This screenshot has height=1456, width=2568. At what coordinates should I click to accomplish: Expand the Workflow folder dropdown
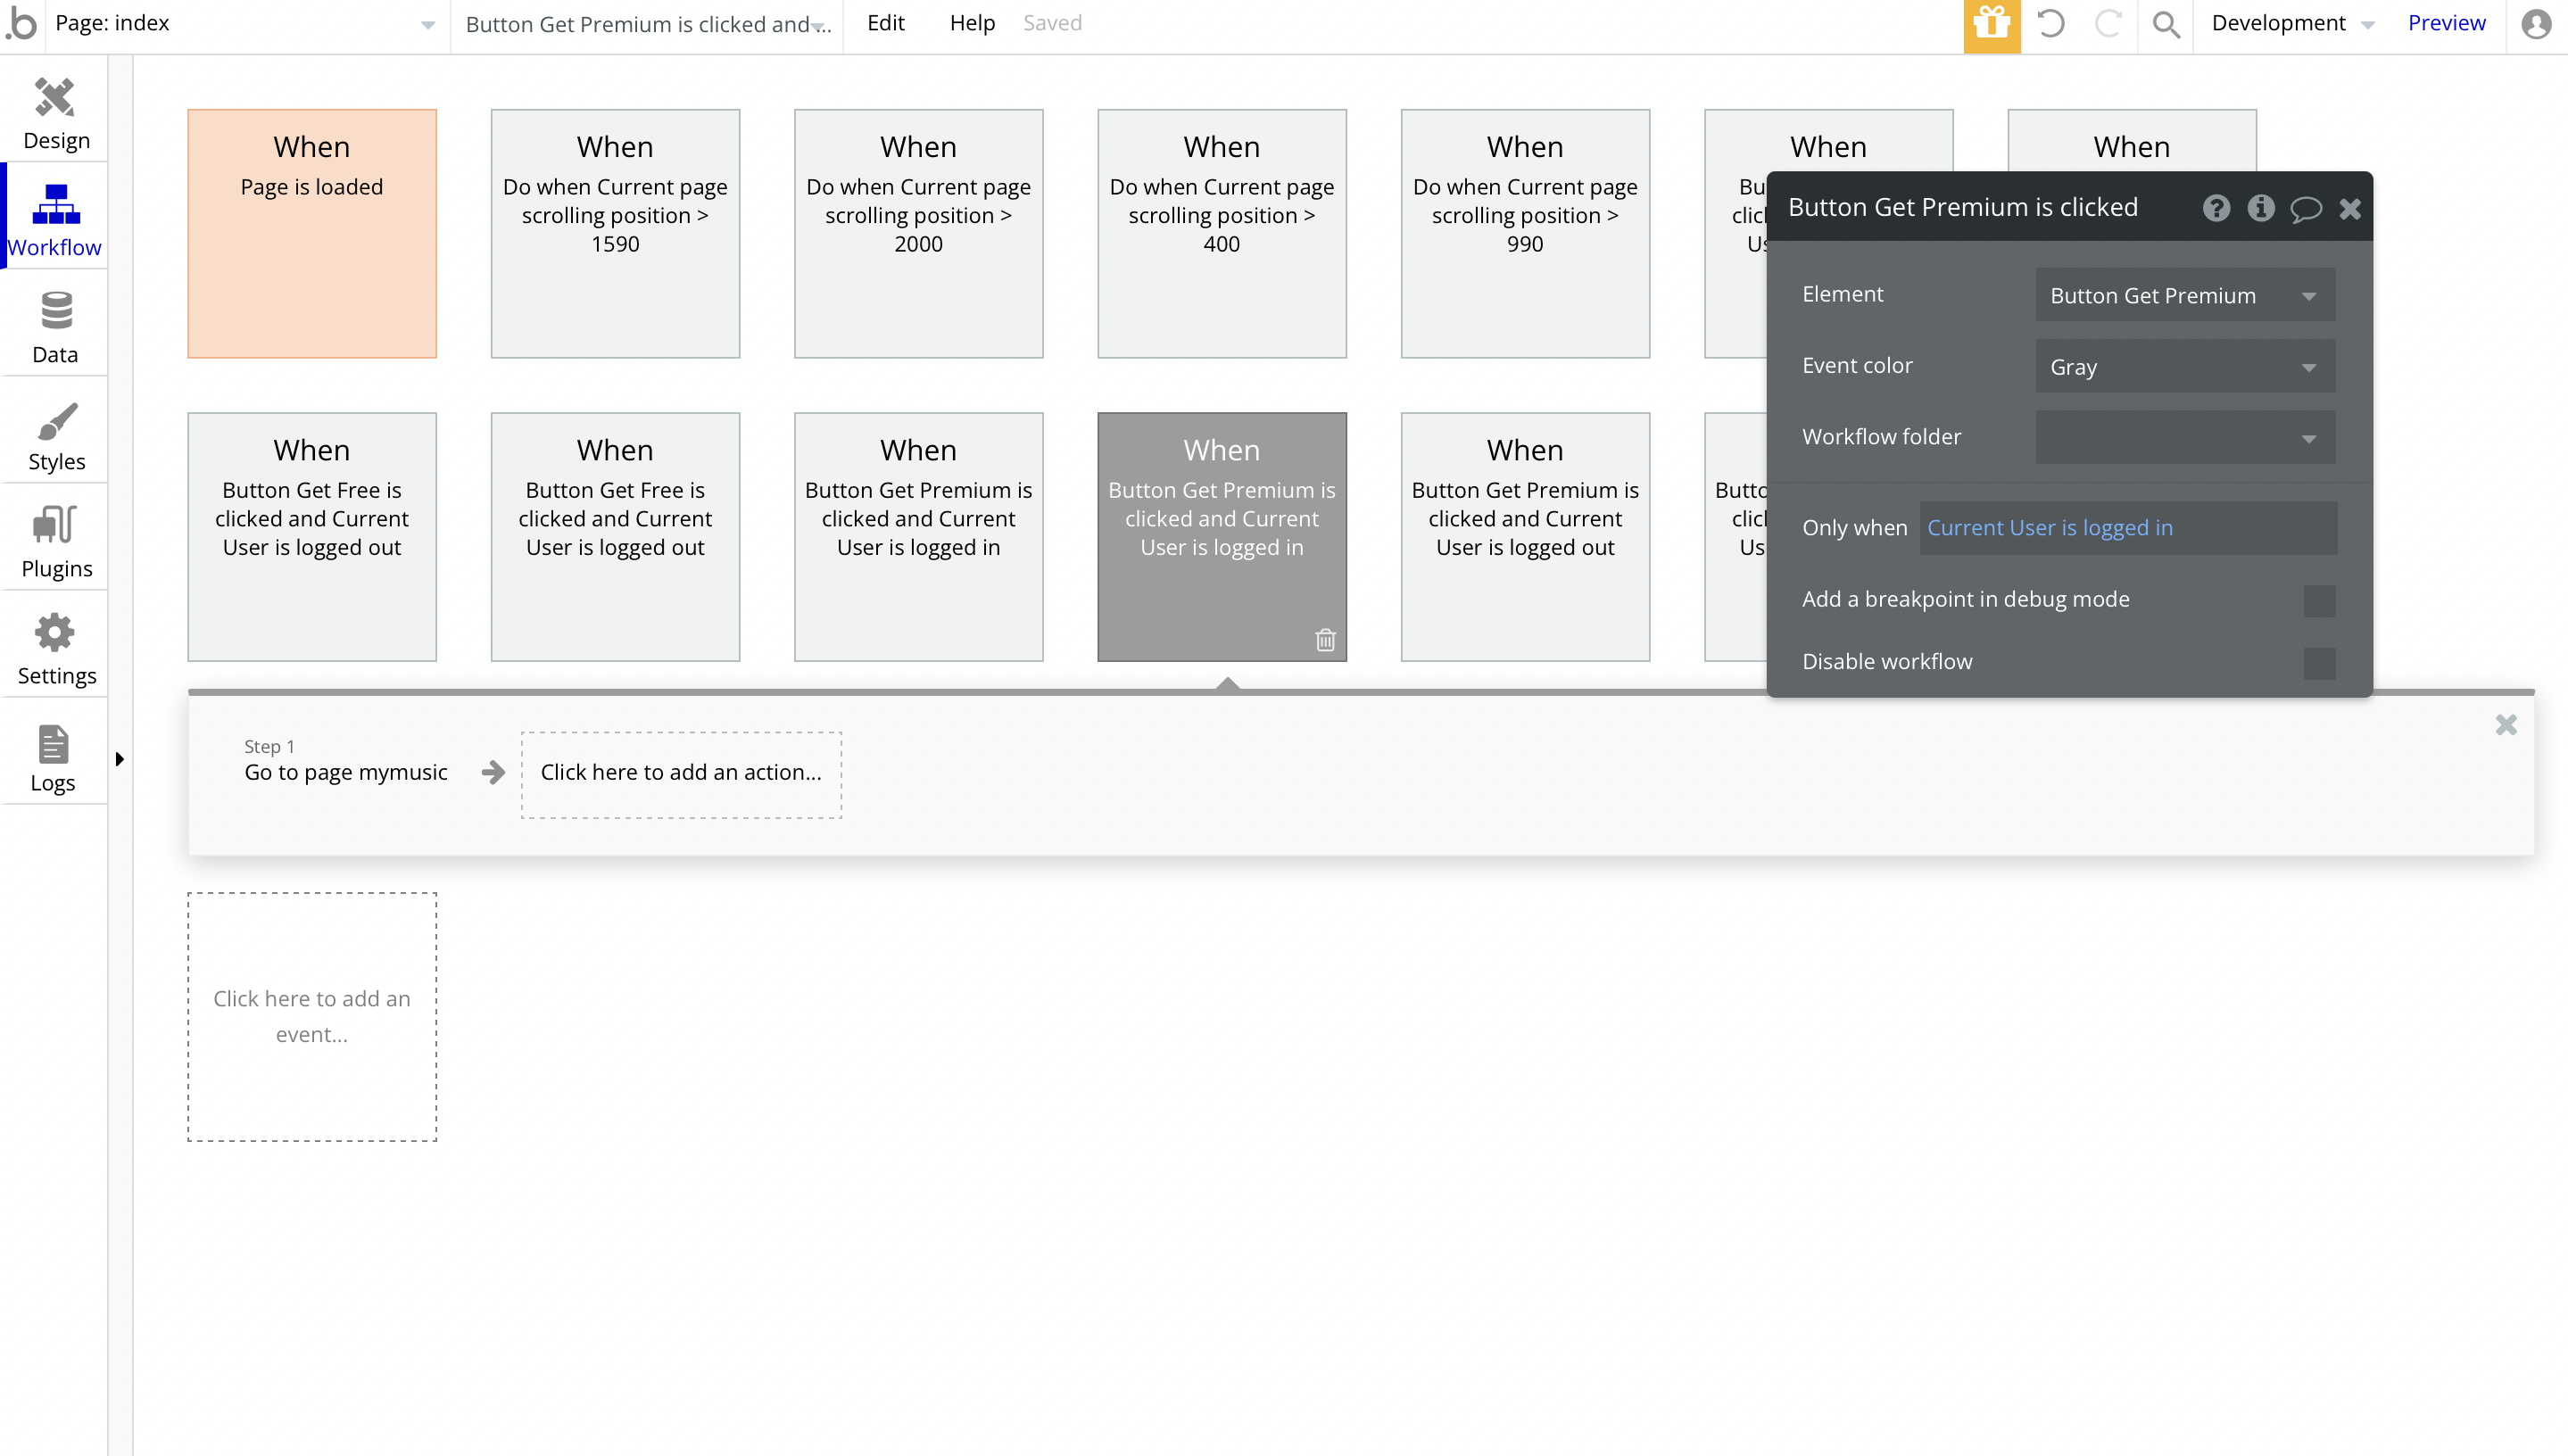[x=2184, y=438]
